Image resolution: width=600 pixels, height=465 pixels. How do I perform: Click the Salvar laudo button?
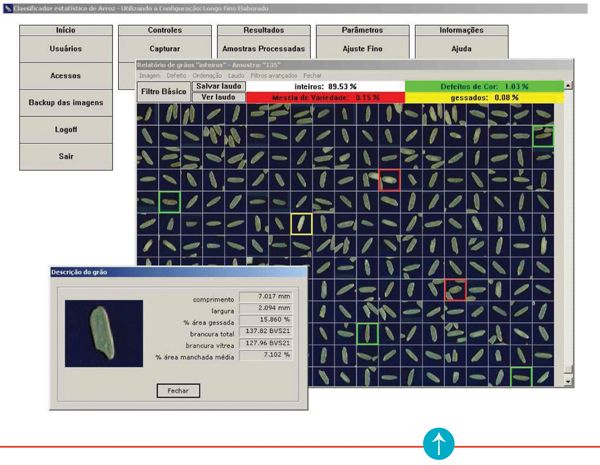click(219, 86)
